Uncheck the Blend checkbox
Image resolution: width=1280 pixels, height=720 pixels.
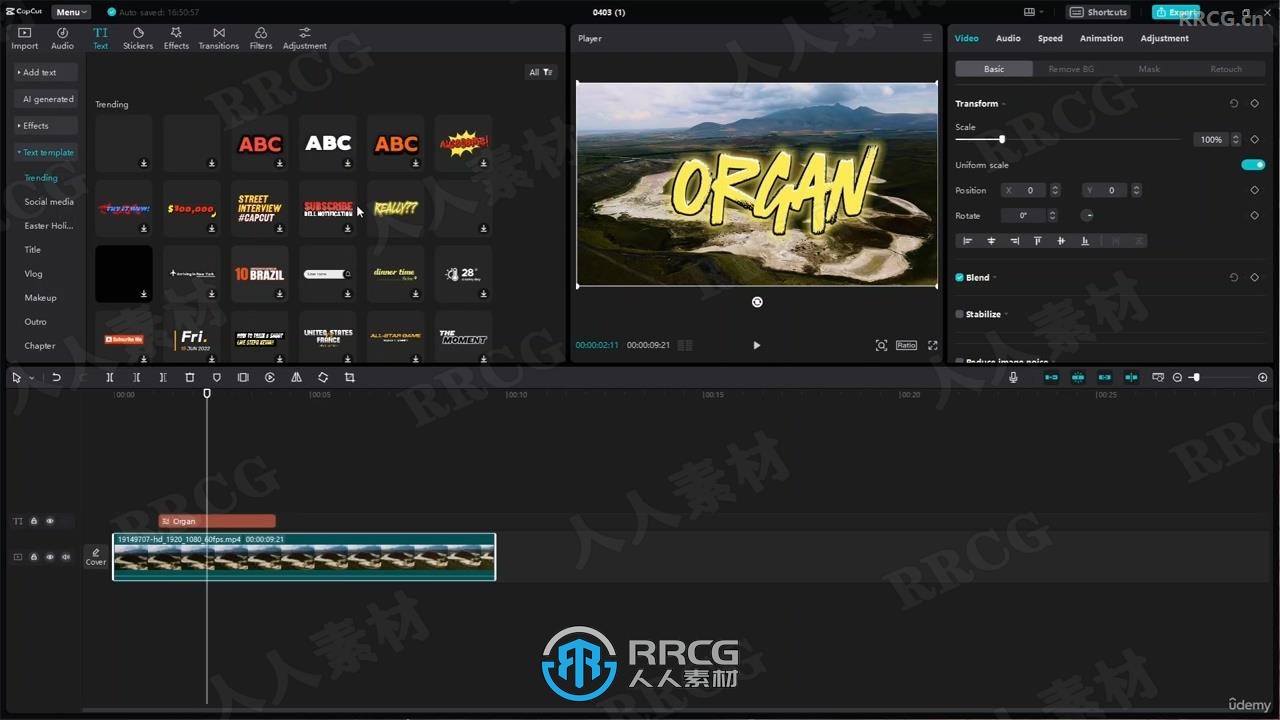[x=960, y=277]
